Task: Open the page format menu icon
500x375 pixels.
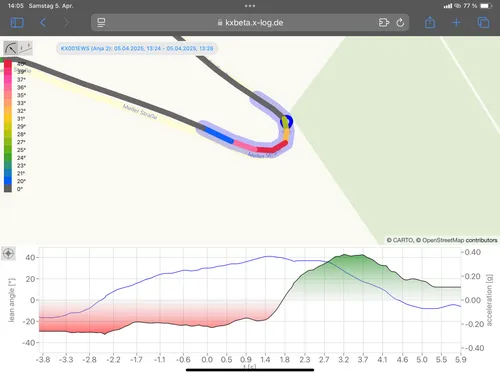Action: (101, 23)
